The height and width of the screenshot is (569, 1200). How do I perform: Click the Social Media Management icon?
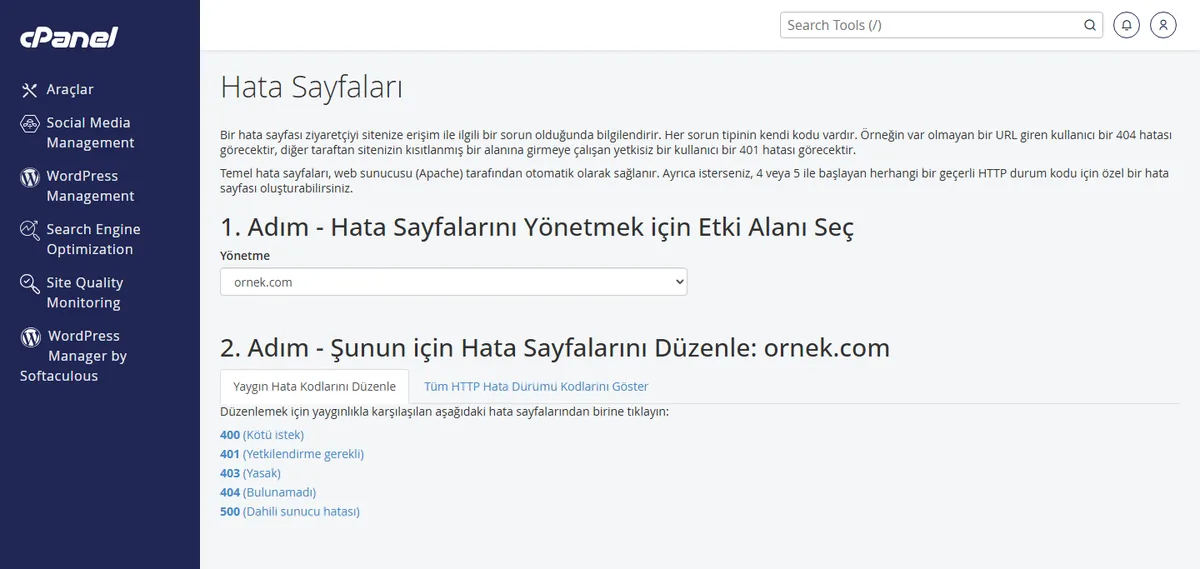30,123
